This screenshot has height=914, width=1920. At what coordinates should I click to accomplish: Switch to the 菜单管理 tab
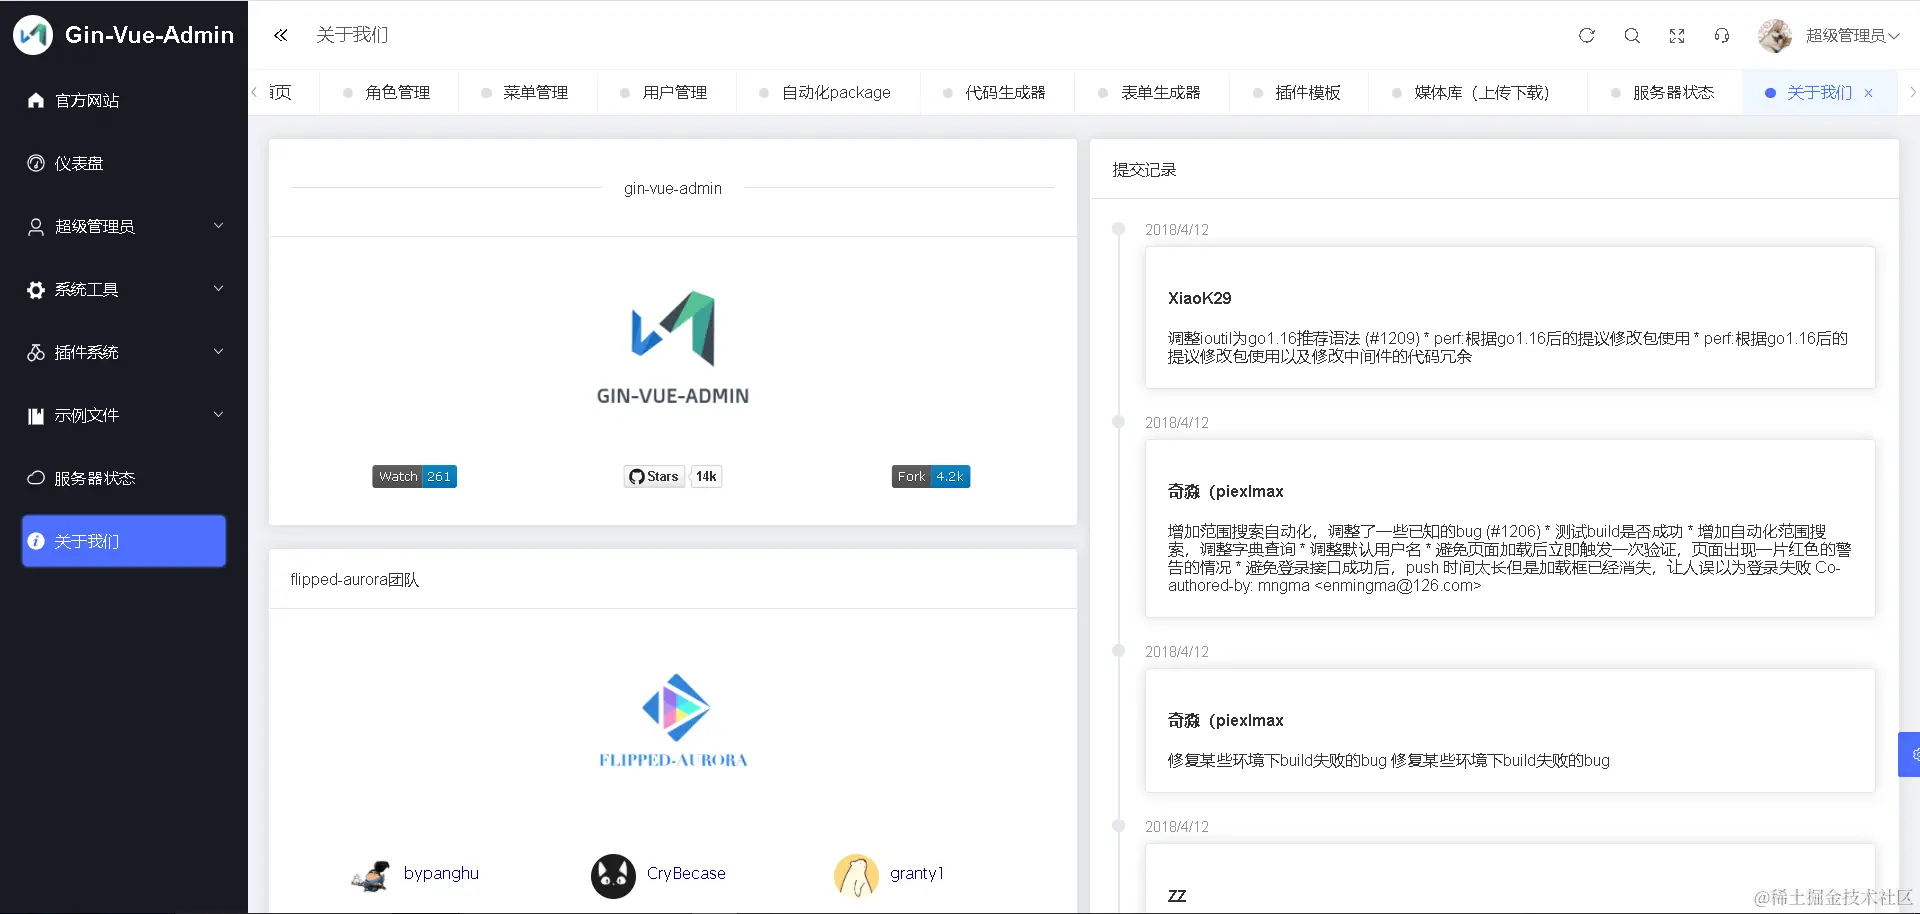point(526,93)
